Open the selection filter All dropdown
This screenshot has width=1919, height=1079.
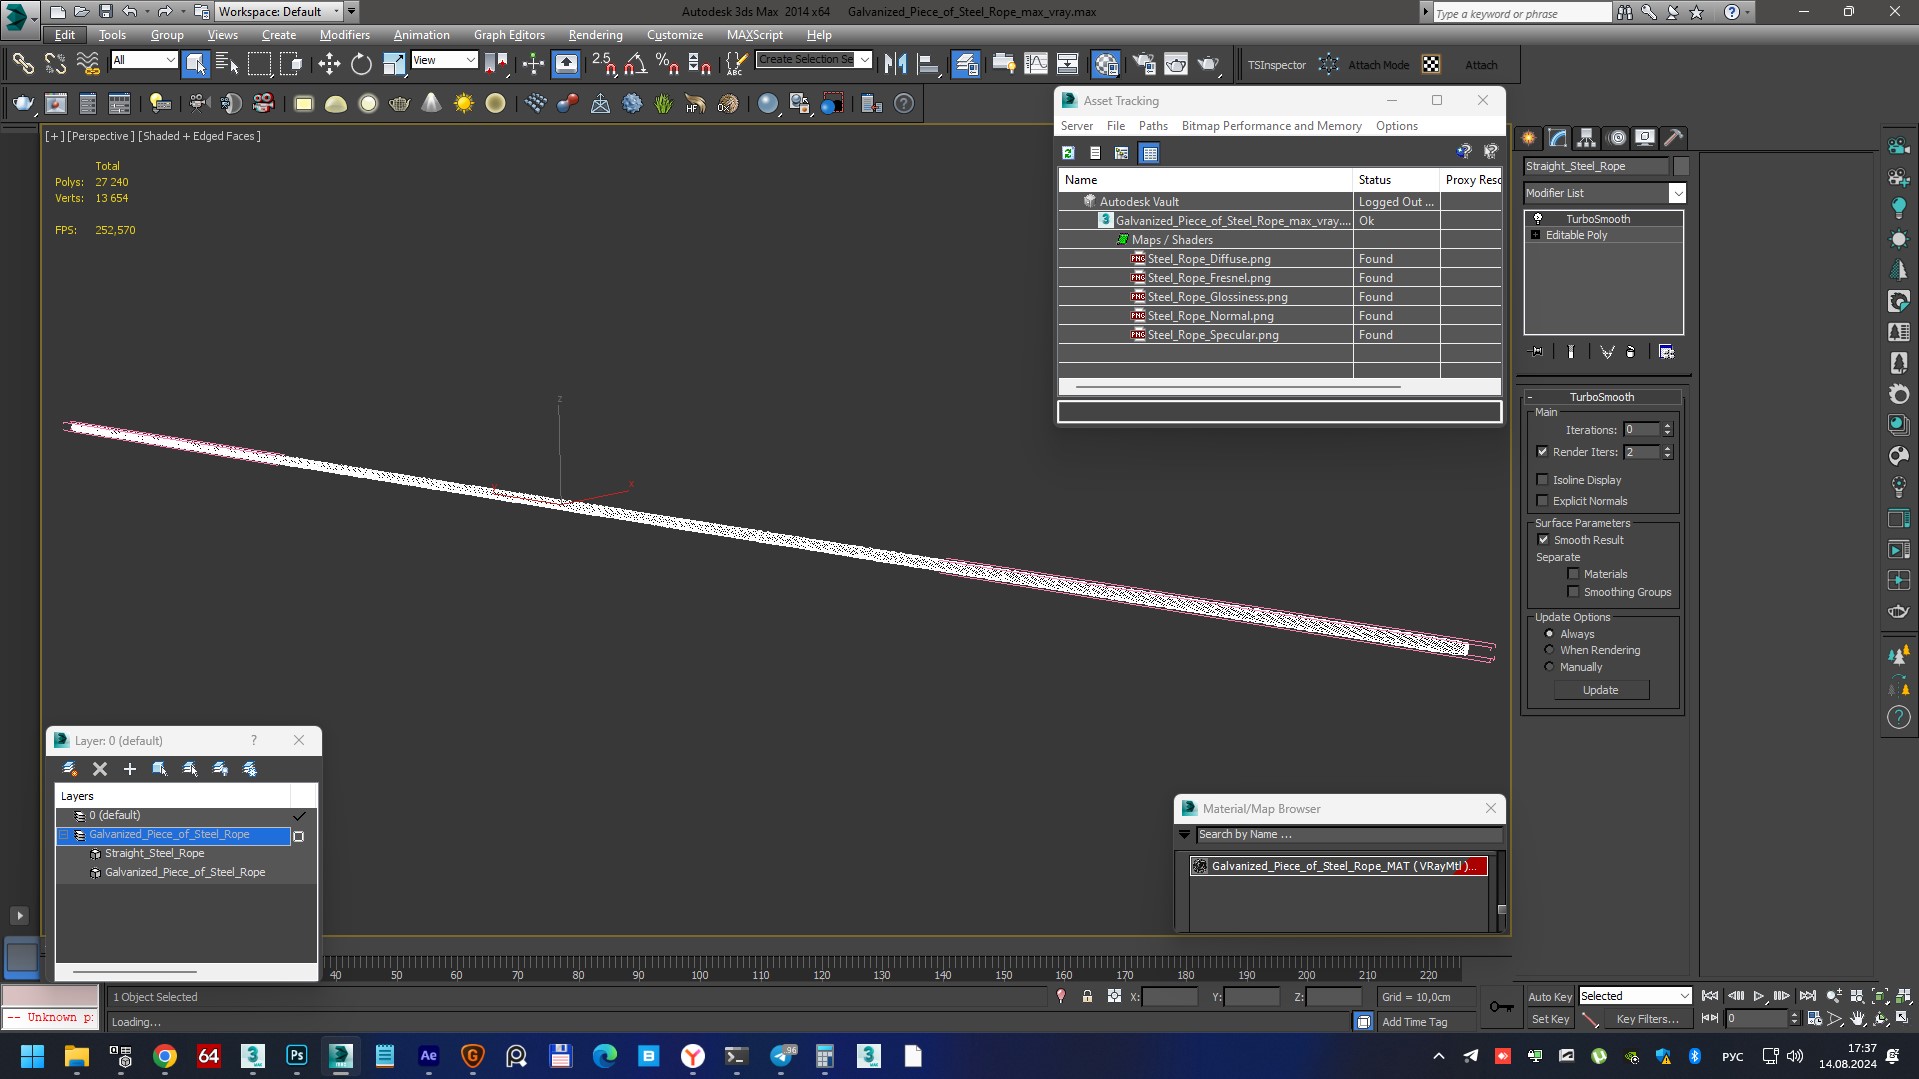coord(144,60)
